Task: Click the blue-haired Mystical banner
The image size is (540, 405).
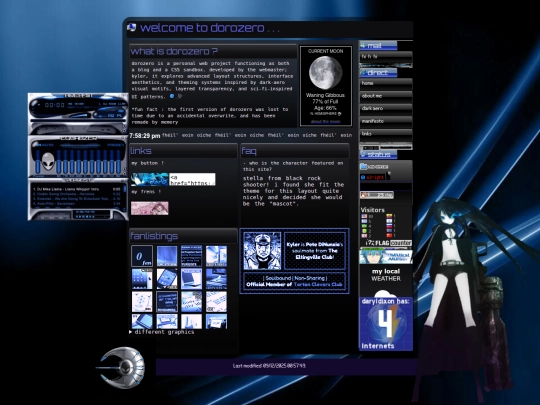Action: (385, 257)
